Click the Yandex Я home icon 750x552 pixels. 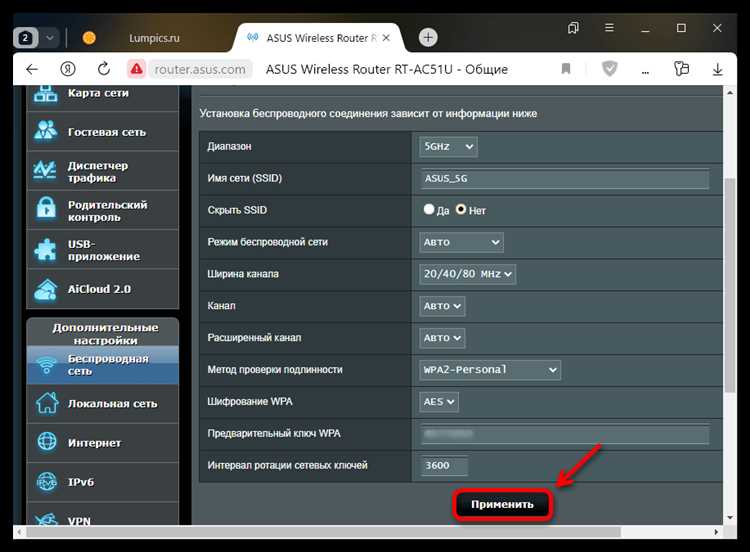coord(68,69)
